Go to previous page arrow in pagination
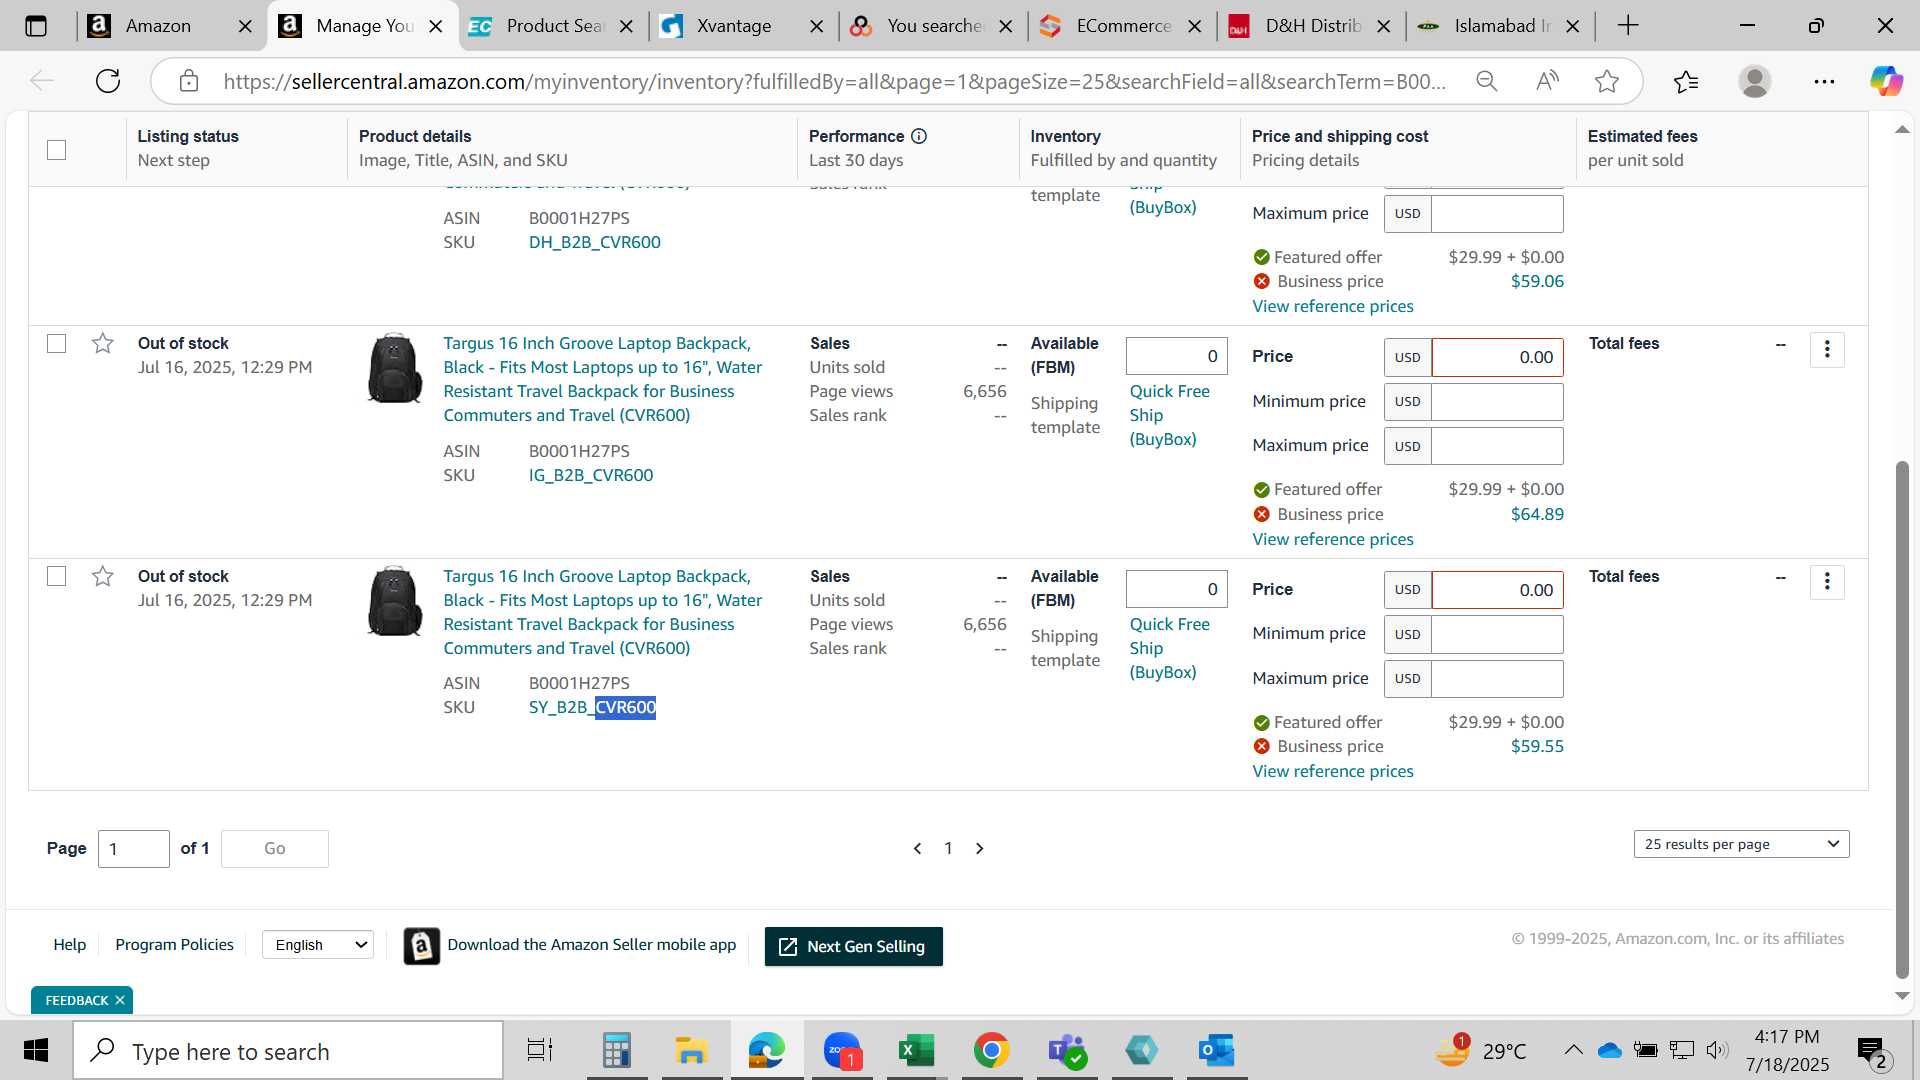The height and width of the screenshot is (1080, 1920). coord(917,848)
